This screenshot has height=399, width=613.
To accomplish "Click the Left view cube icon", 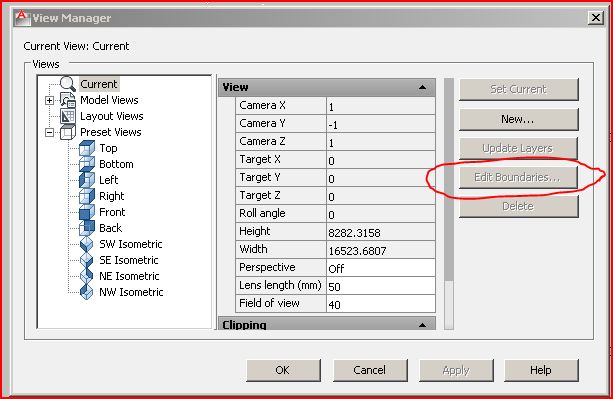I will (x=87, y=180).
